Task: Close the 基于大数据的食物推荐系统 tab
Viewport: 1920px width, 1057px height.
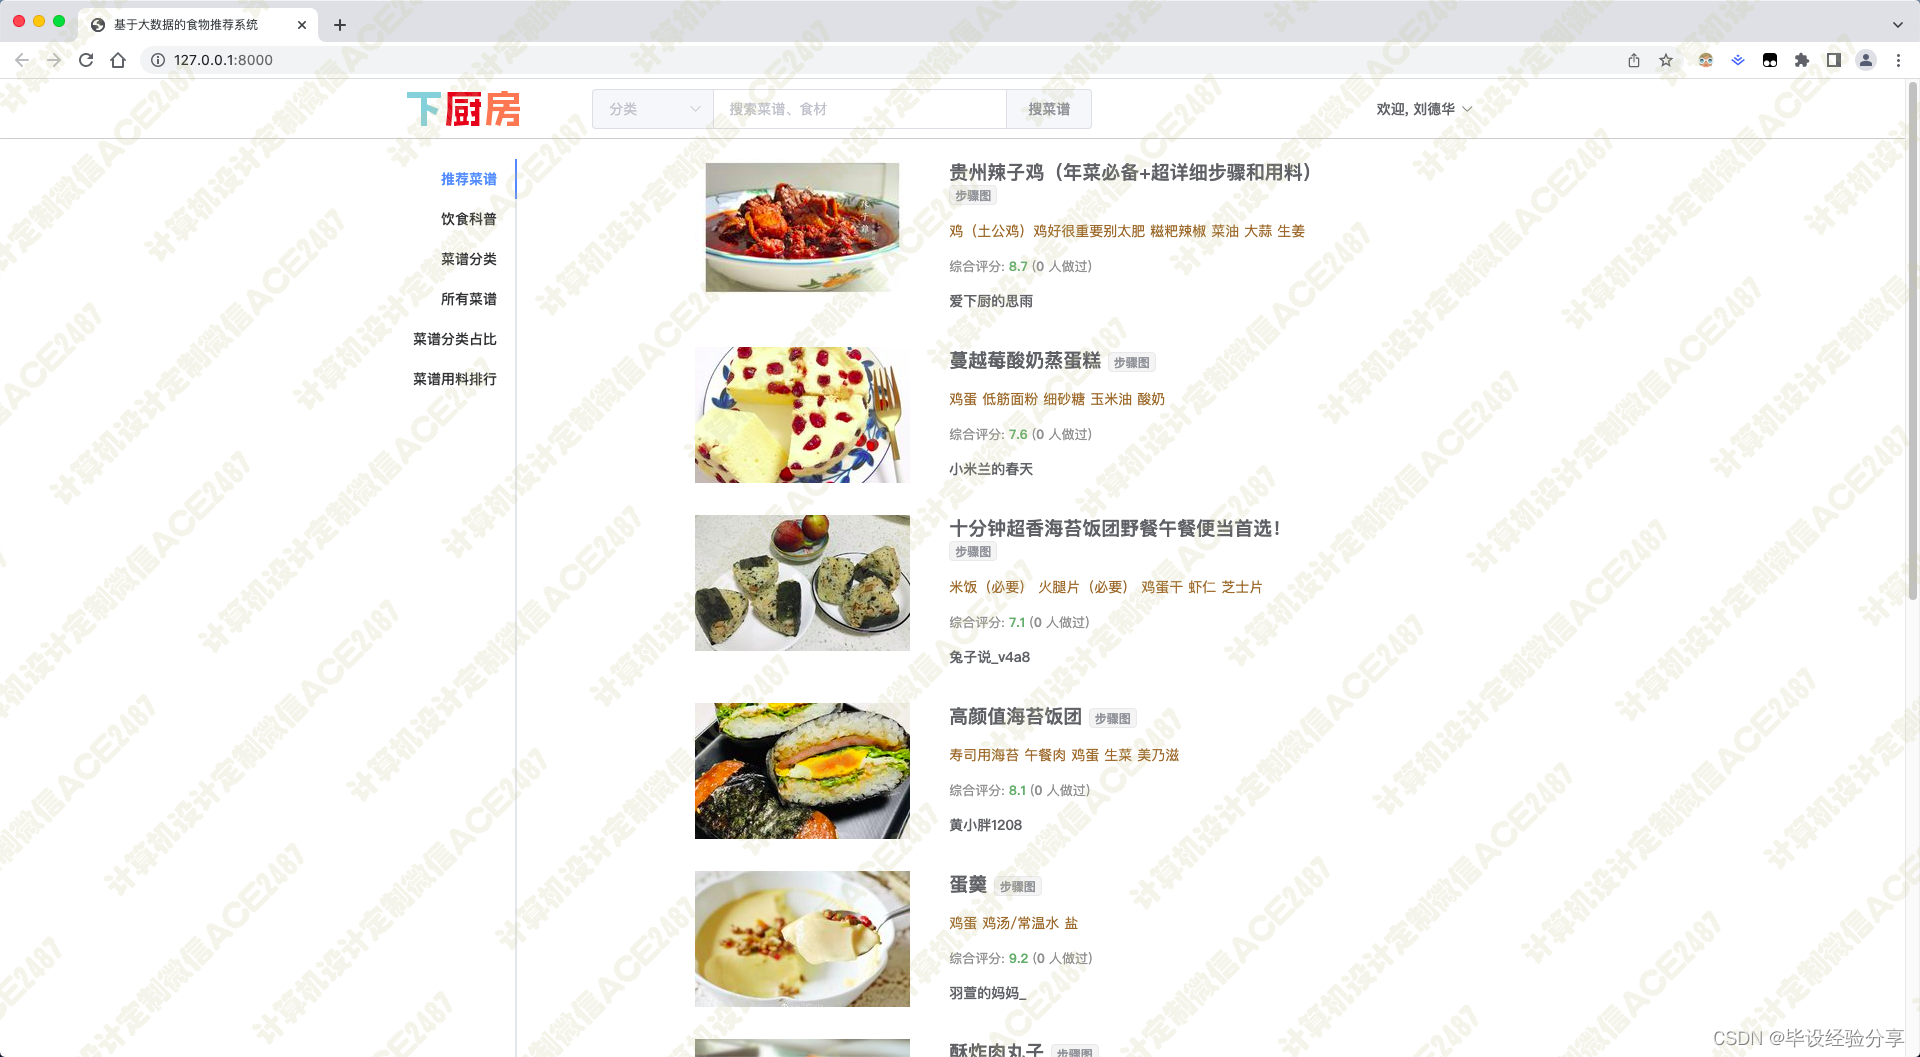Action: click(302, 25)
